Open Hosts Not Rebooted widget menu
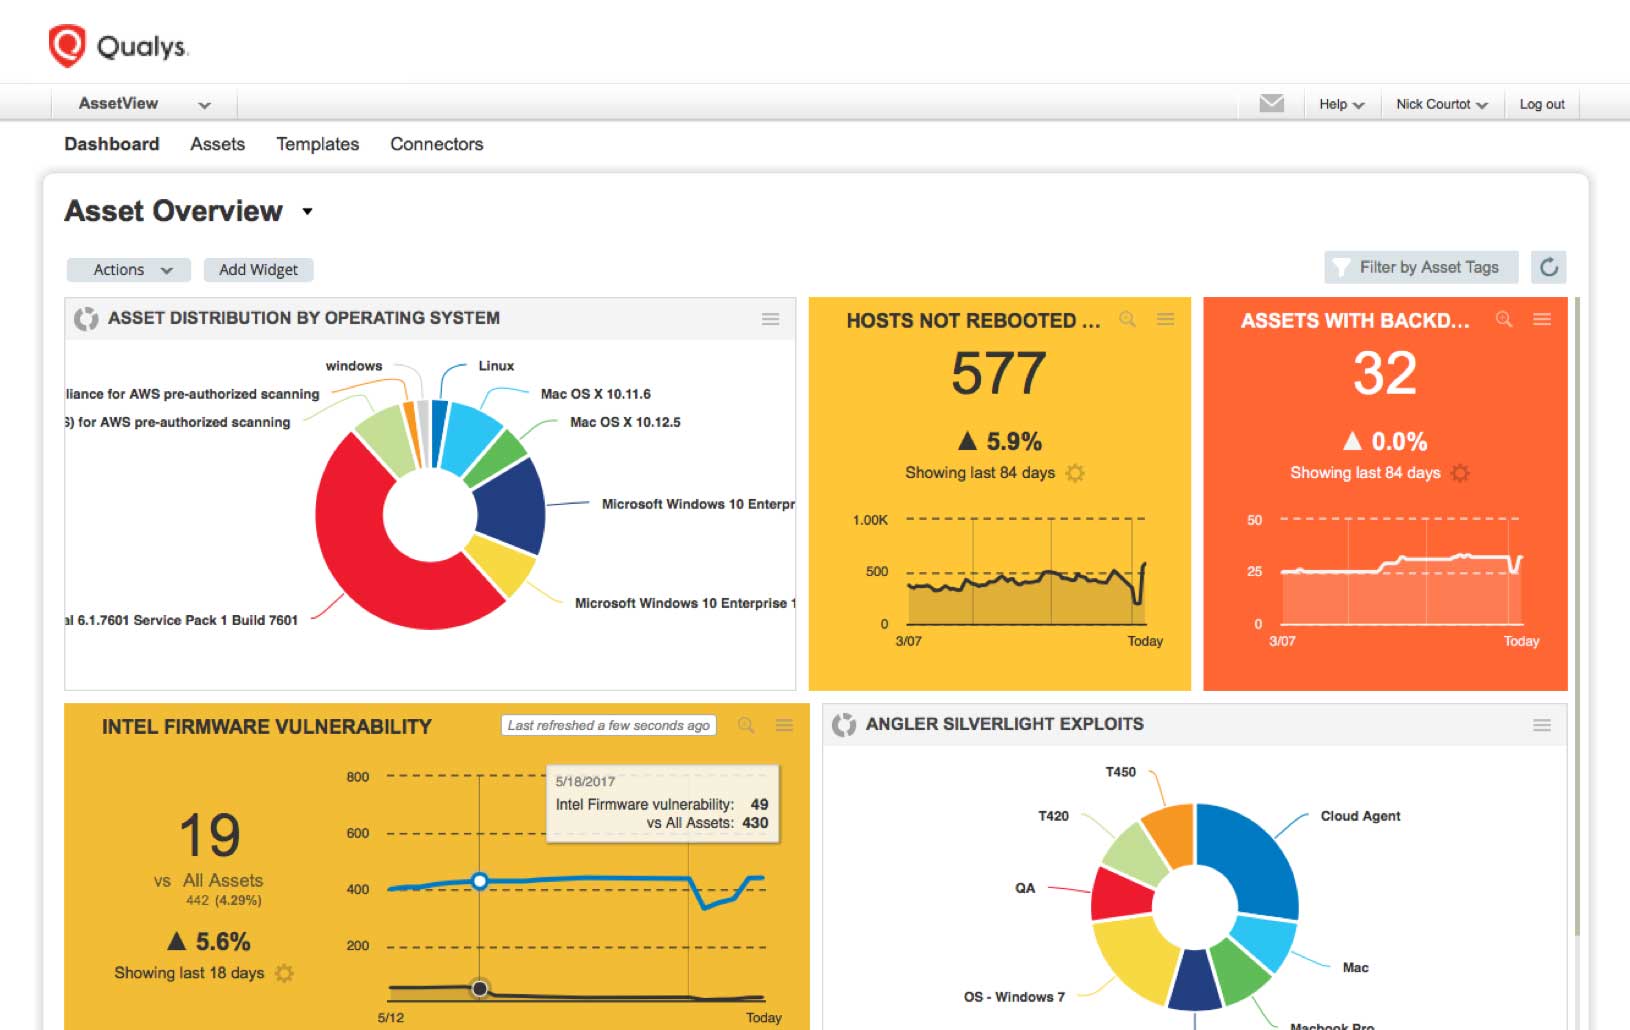 click(x=1165, y=319)
